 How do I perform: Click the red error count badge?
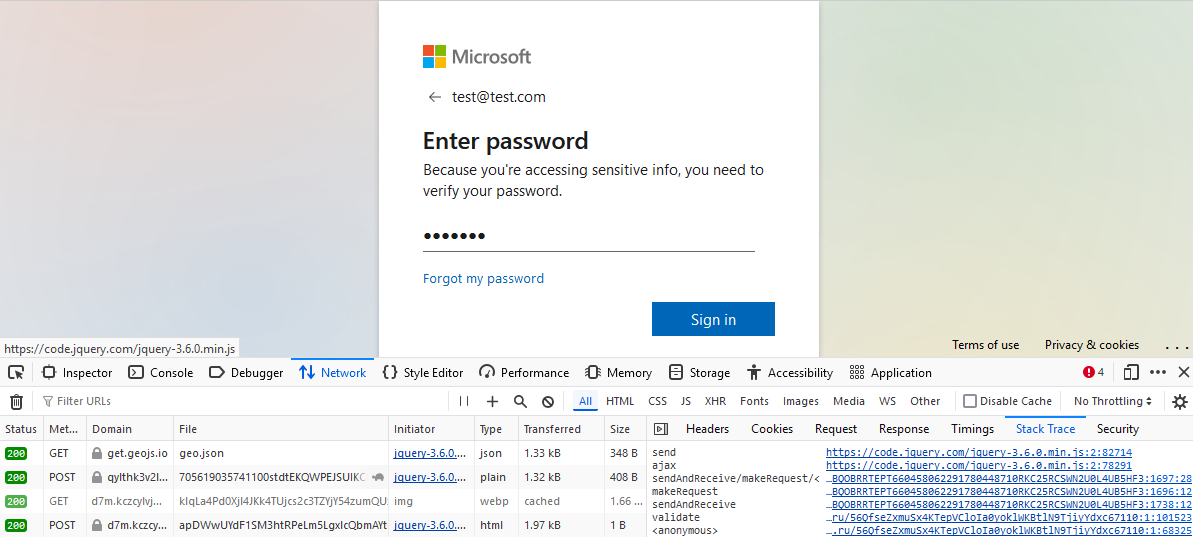click(x=1093, y=373)
